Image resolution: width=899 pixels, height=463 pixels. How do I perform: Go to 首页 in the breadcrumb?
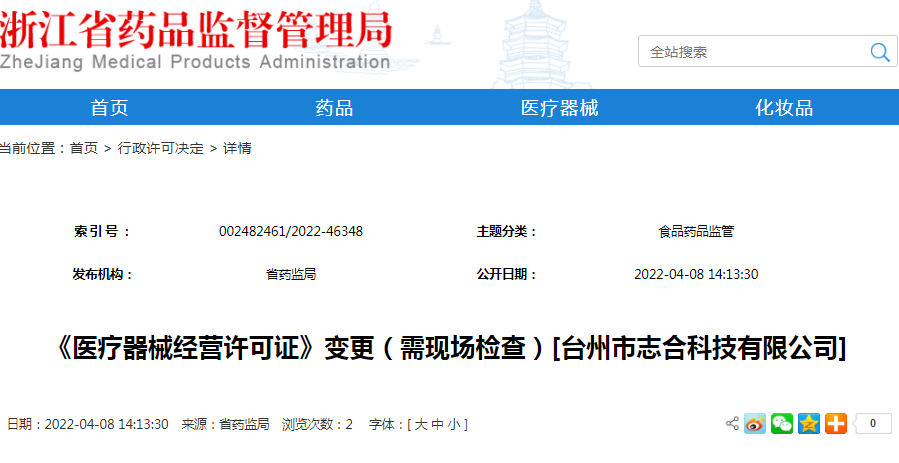click(84, 148)
